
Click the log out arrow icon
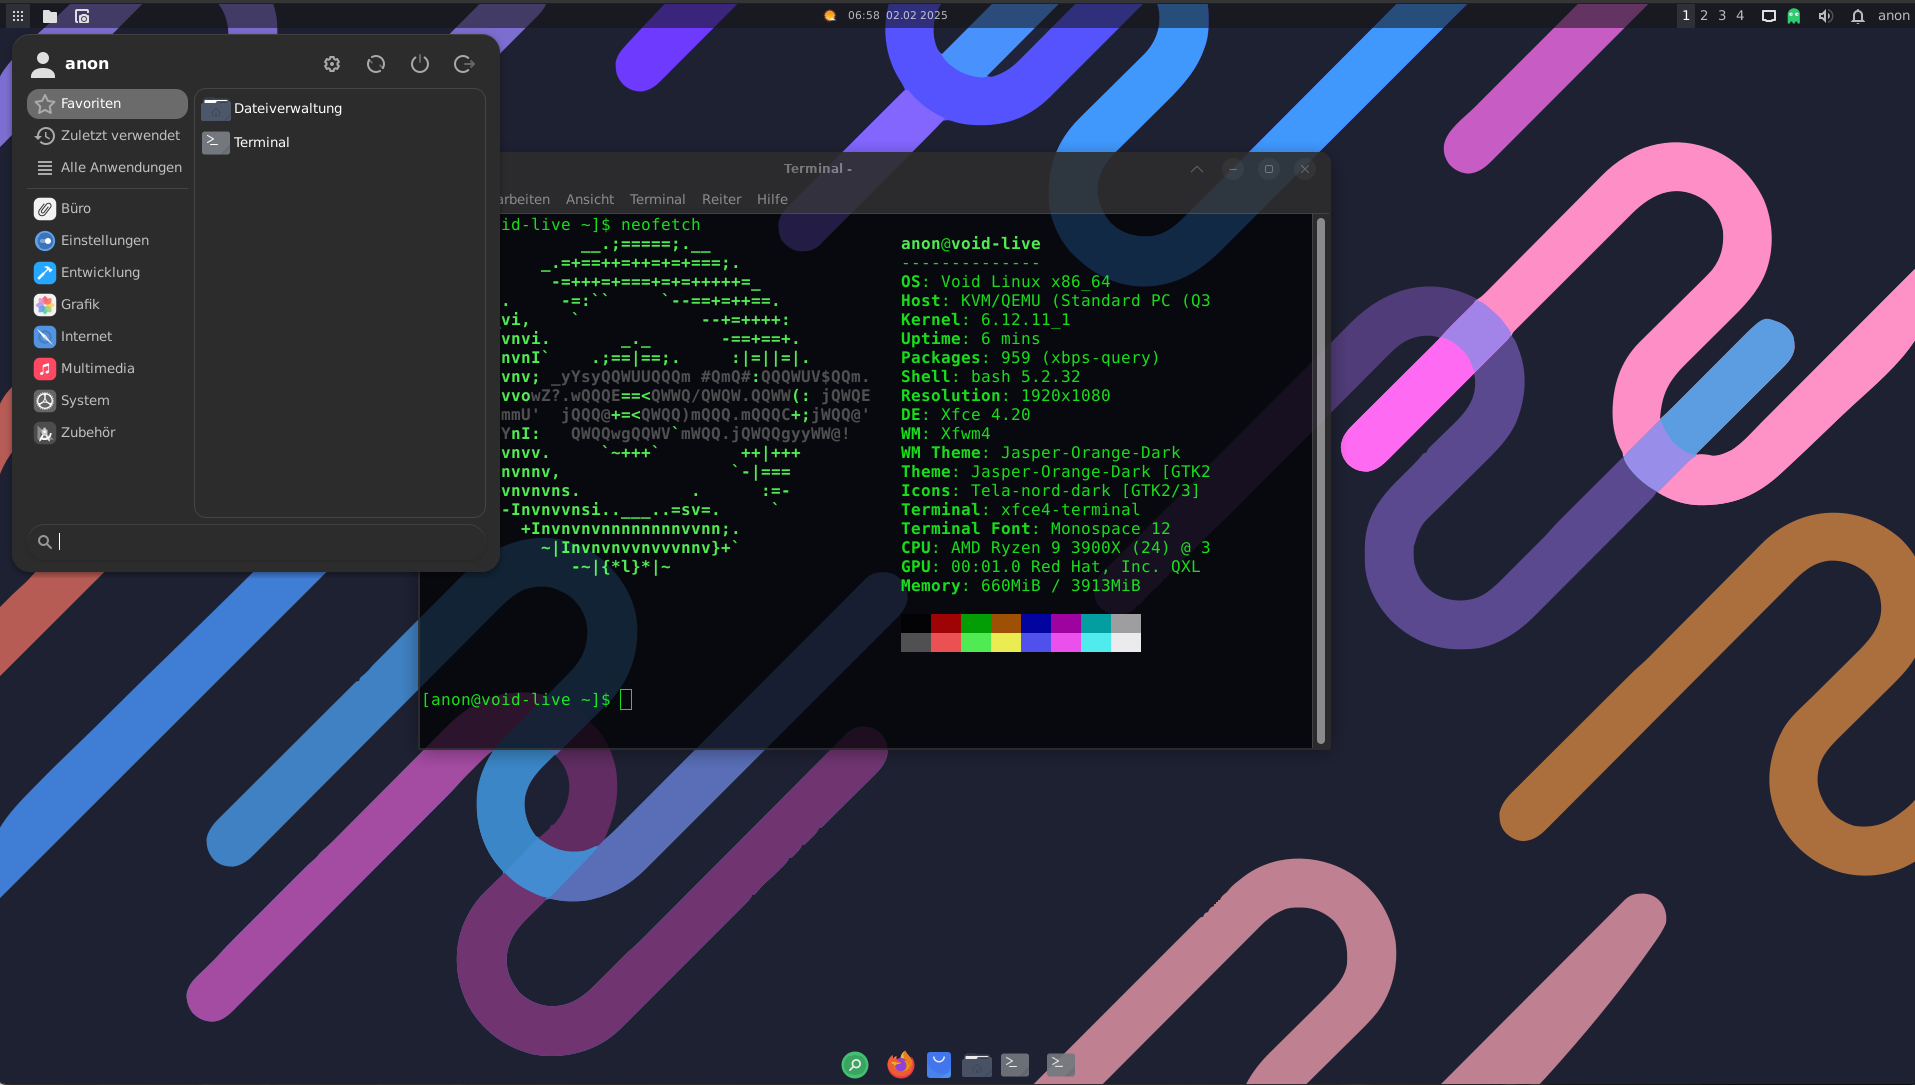pyautogui.click(x=464, y=64)
